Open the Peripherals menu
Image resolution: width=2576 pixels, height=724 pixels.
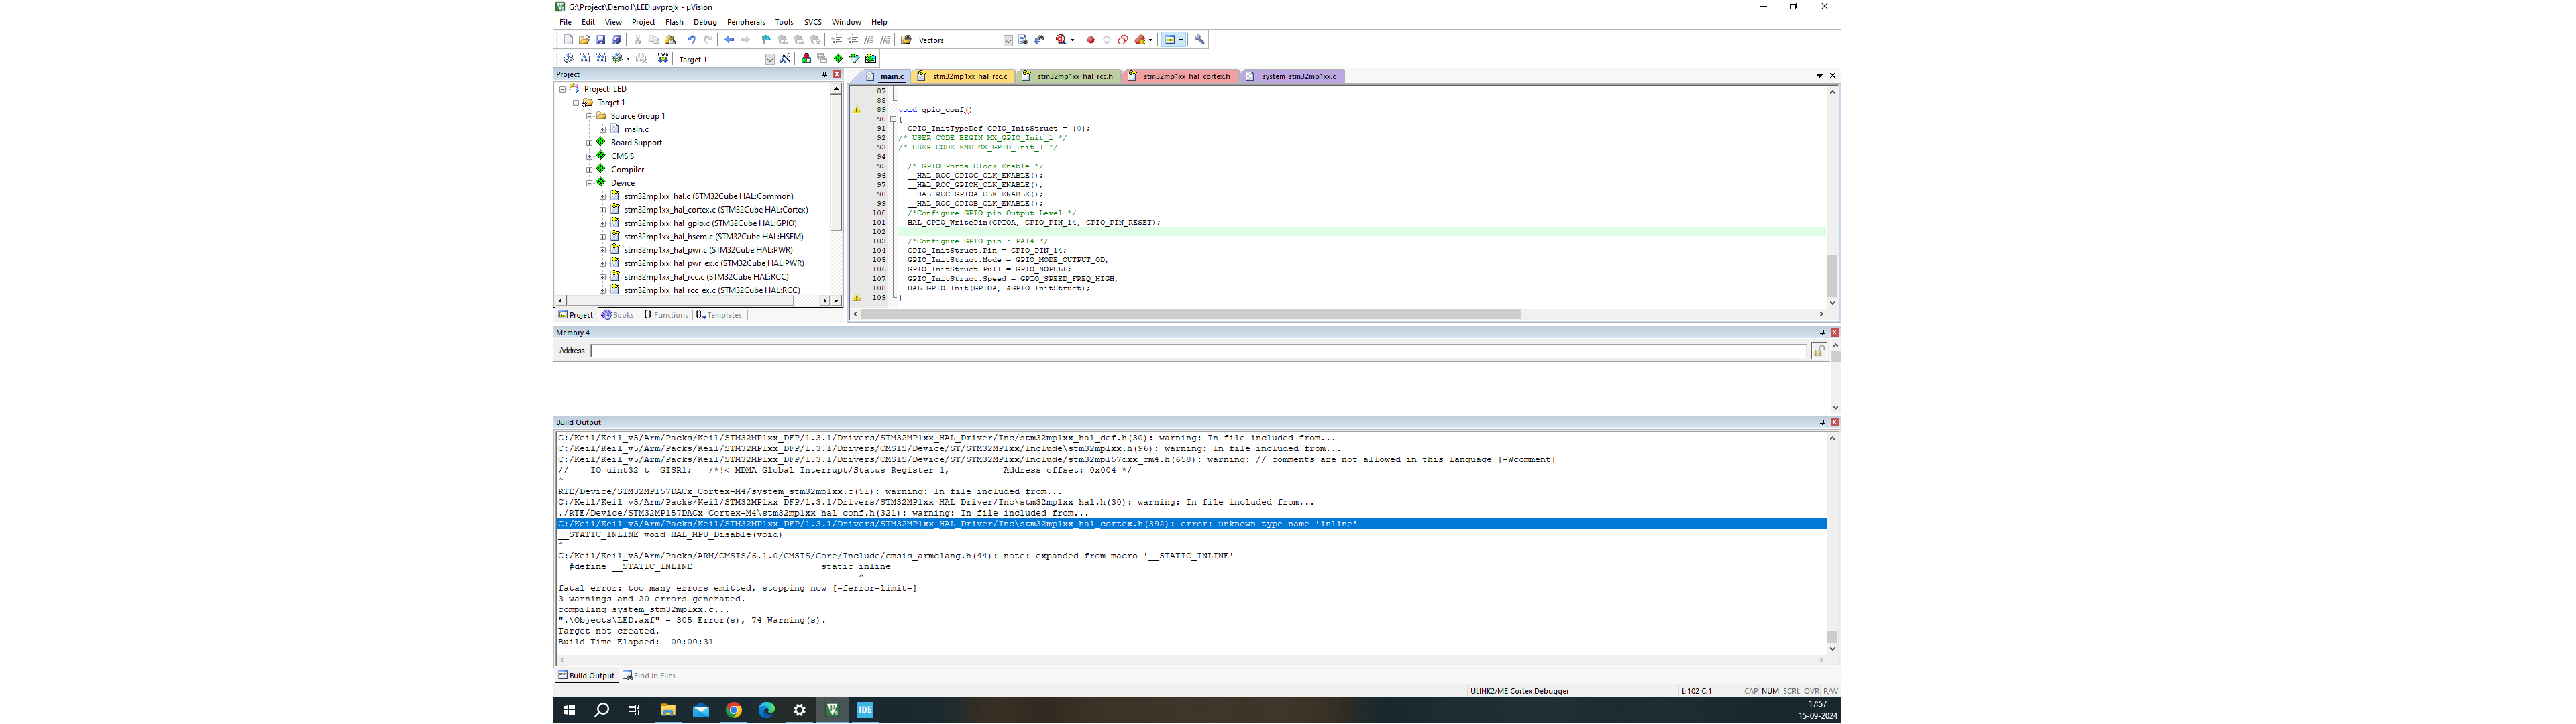click(x=745, y=22)
